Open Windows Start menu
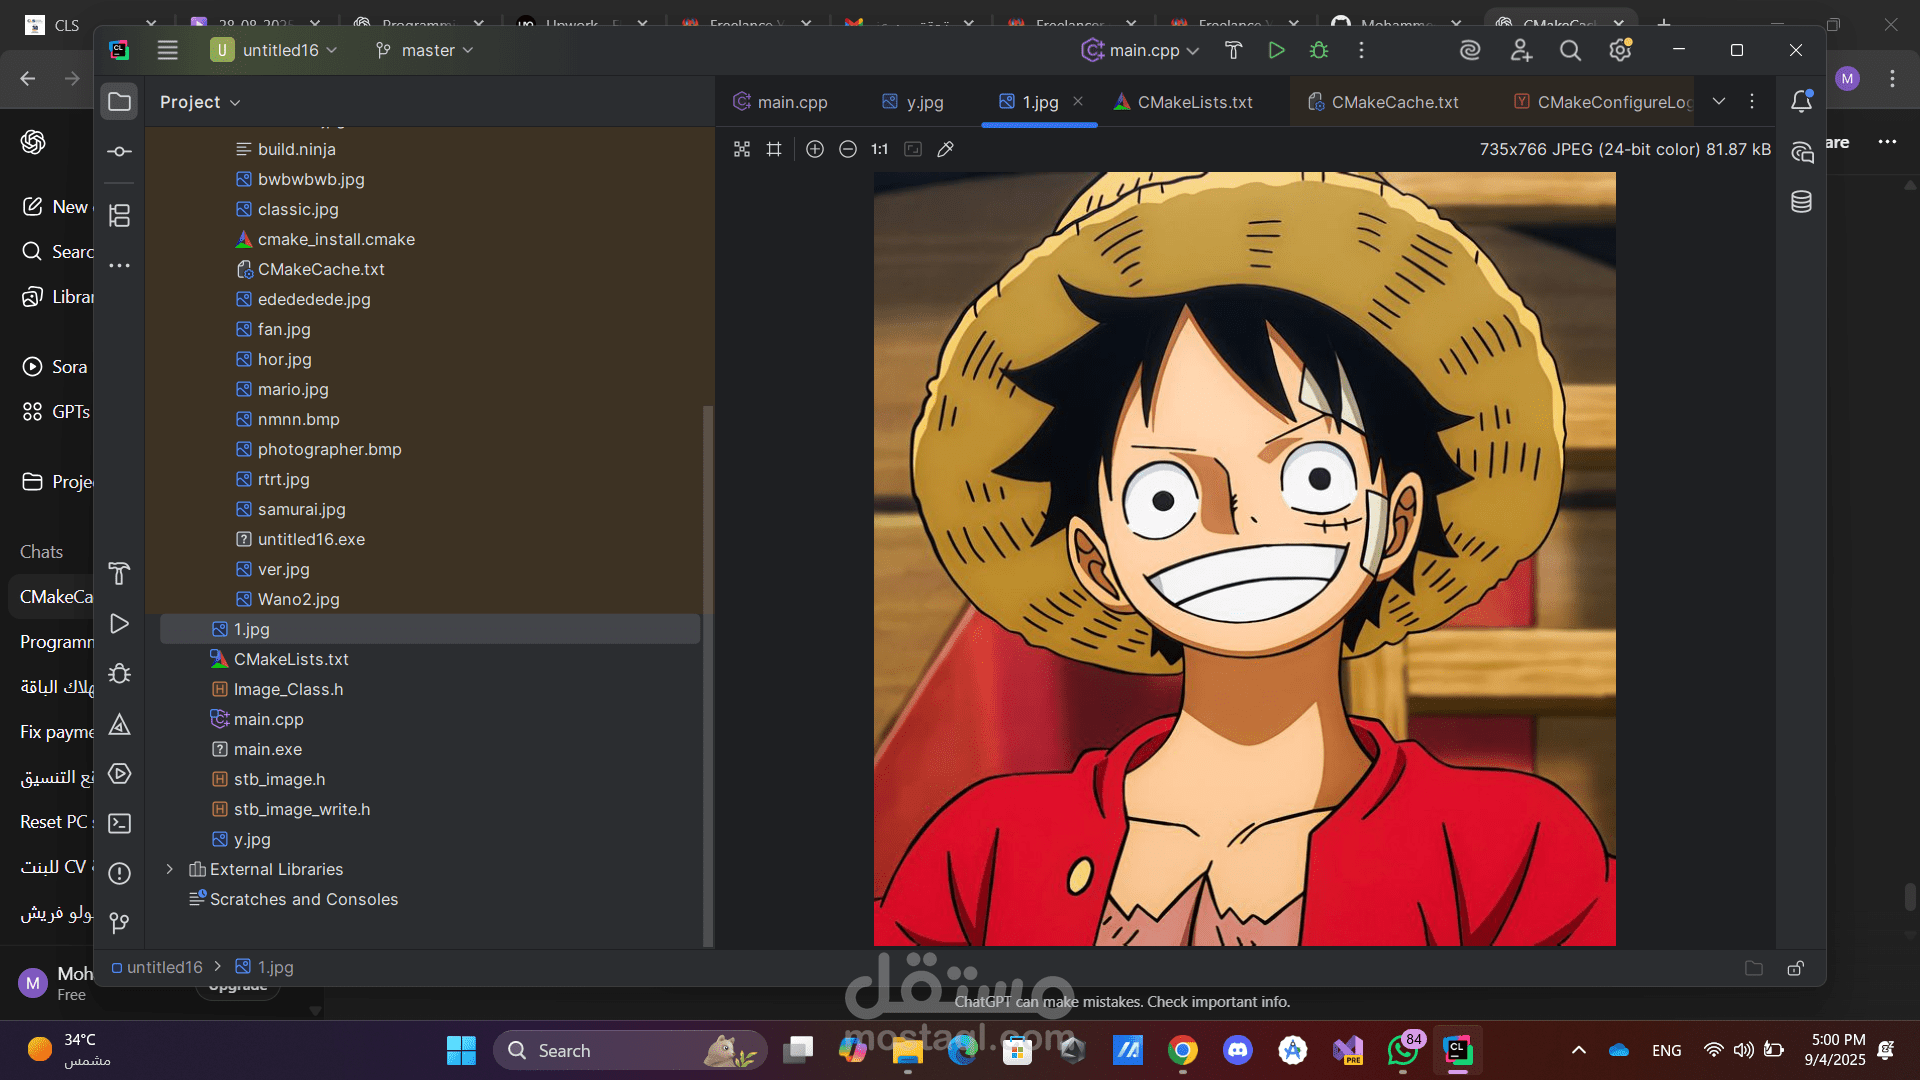This screenshot has width=1920, height=1080. pyautogui.click(x=461, y=1050)
